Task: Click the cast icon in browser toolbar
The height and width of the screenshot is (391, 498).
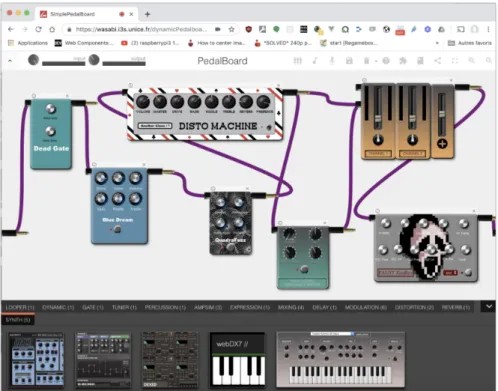Action: click(460, 29)
